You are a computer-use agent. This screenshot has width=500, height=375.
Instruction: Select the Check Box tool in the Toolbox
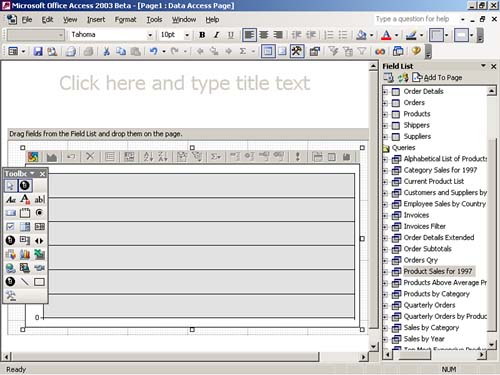click(x=11, y=227)
